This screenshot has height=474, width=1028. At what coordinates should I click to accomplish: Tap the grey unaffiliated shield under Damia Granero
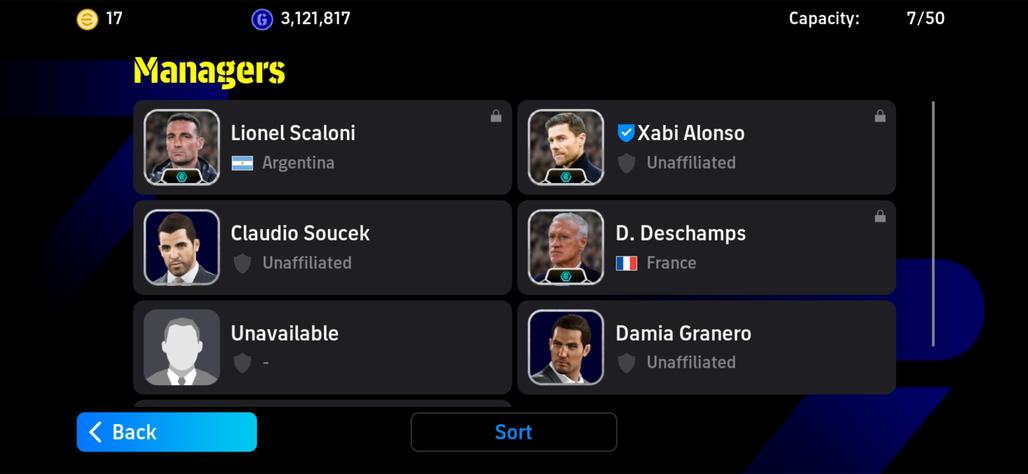627,363
